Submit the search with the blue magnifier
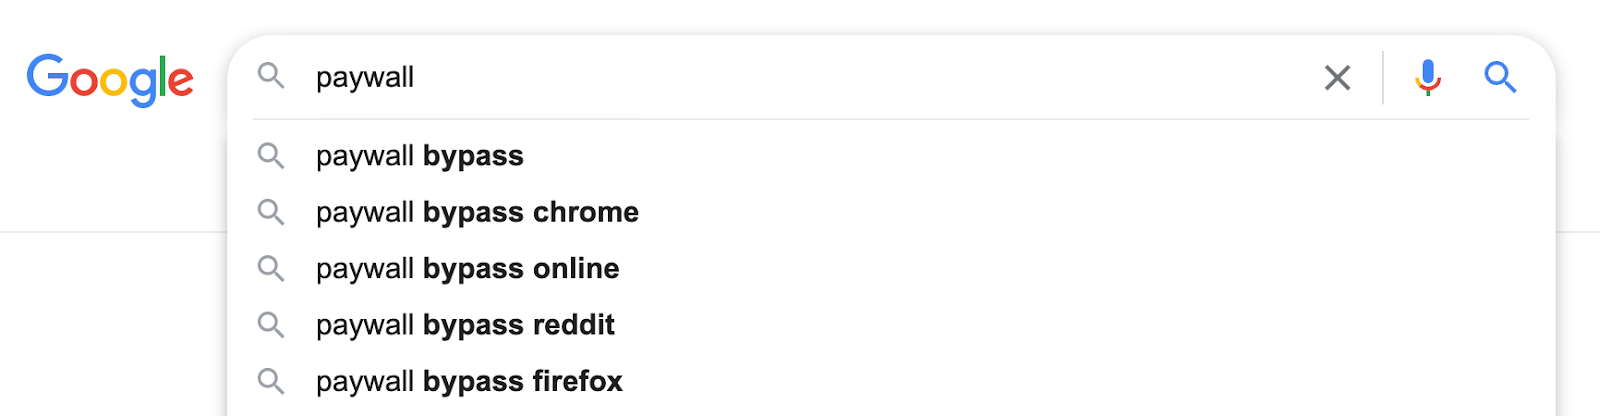 click(1500, 77)
